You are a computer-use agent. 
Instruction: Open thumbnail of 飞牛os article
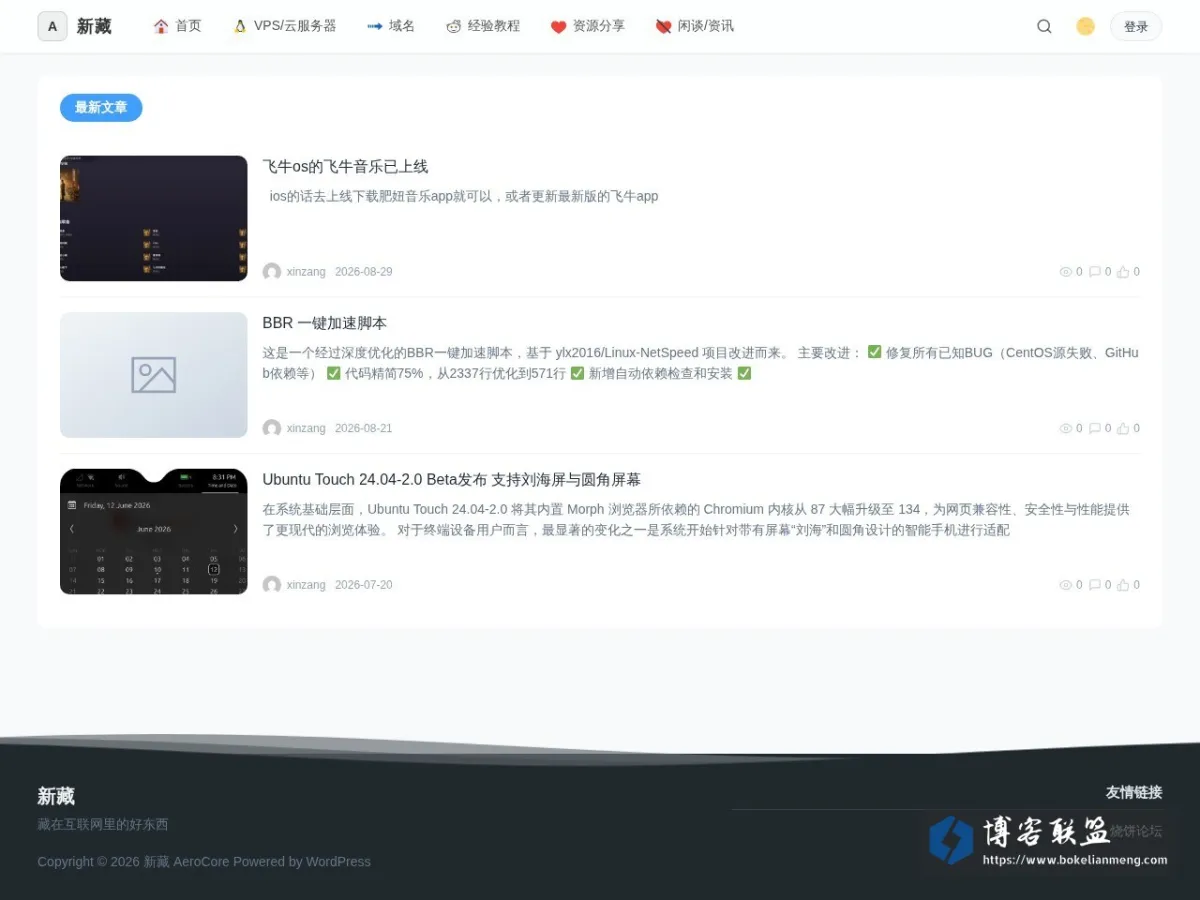click(x=153, y=218)
